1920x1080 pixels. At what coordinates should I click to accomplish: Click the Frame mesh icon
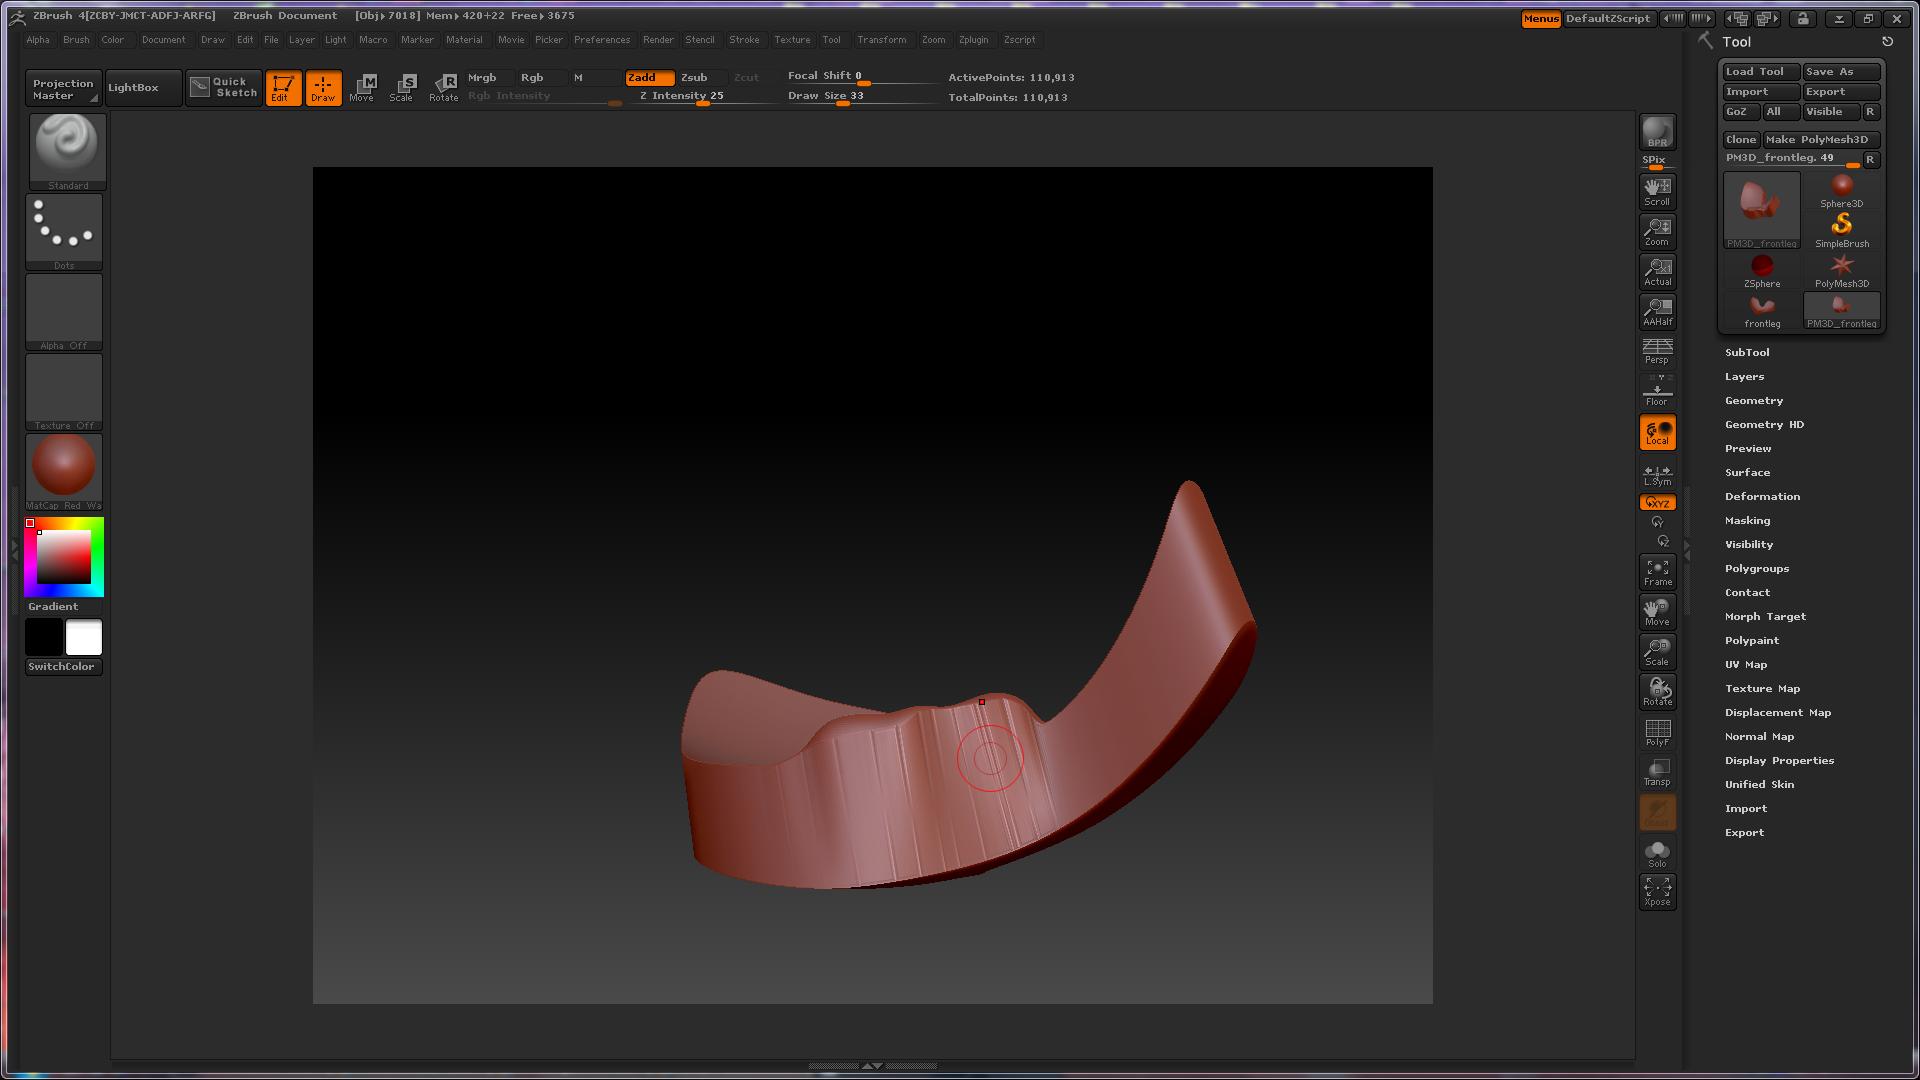1657,572
